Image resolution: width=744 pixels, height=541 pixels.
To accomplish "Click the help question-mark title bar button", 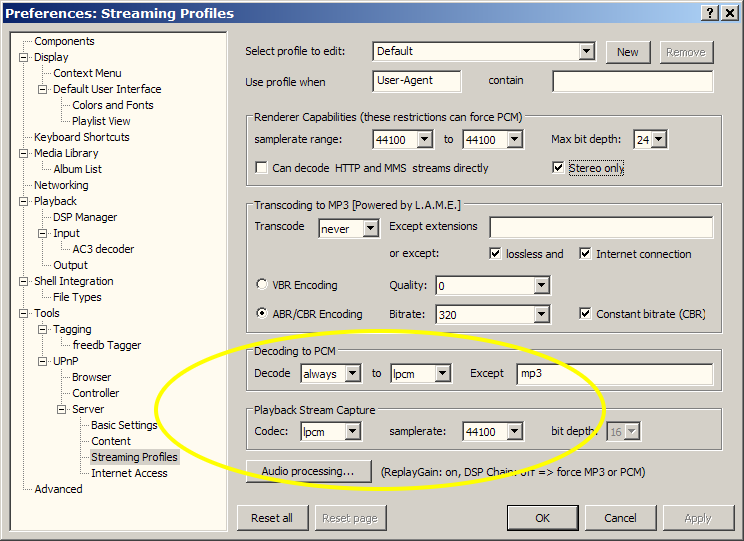I will [709, 13].
